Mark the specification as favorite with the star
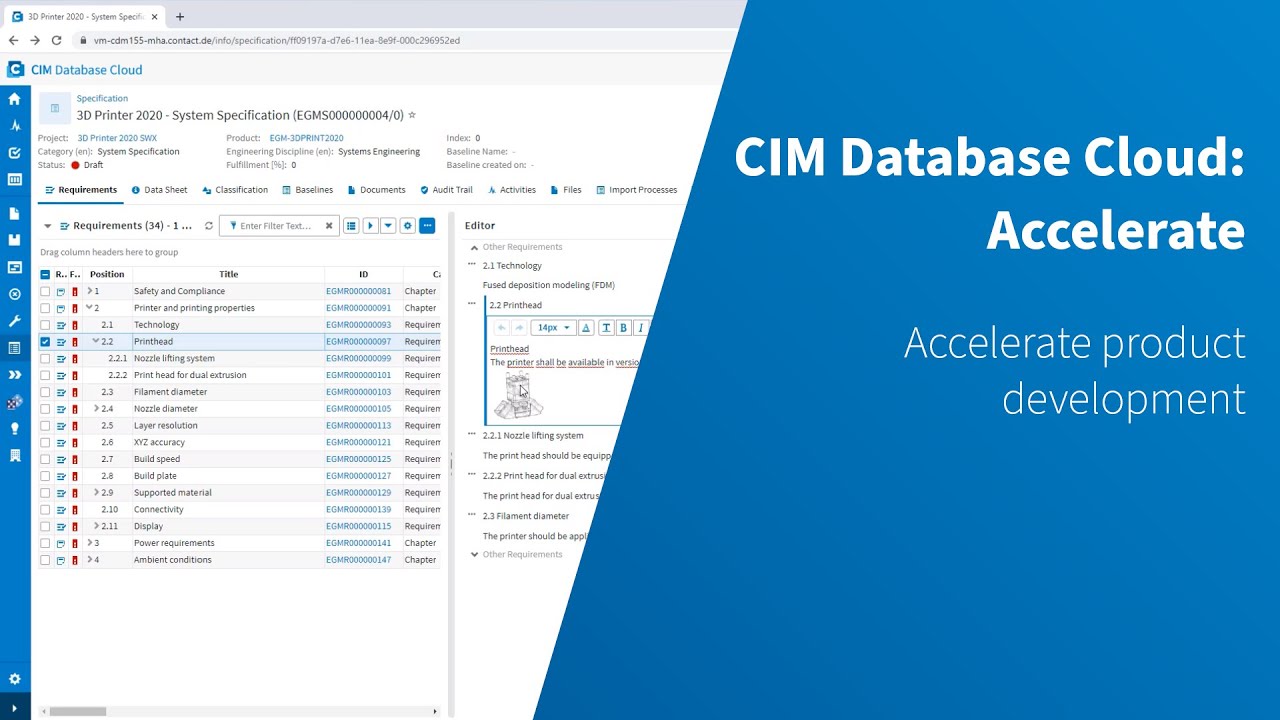The image size is (1280, 720). [x=412, y=115]
